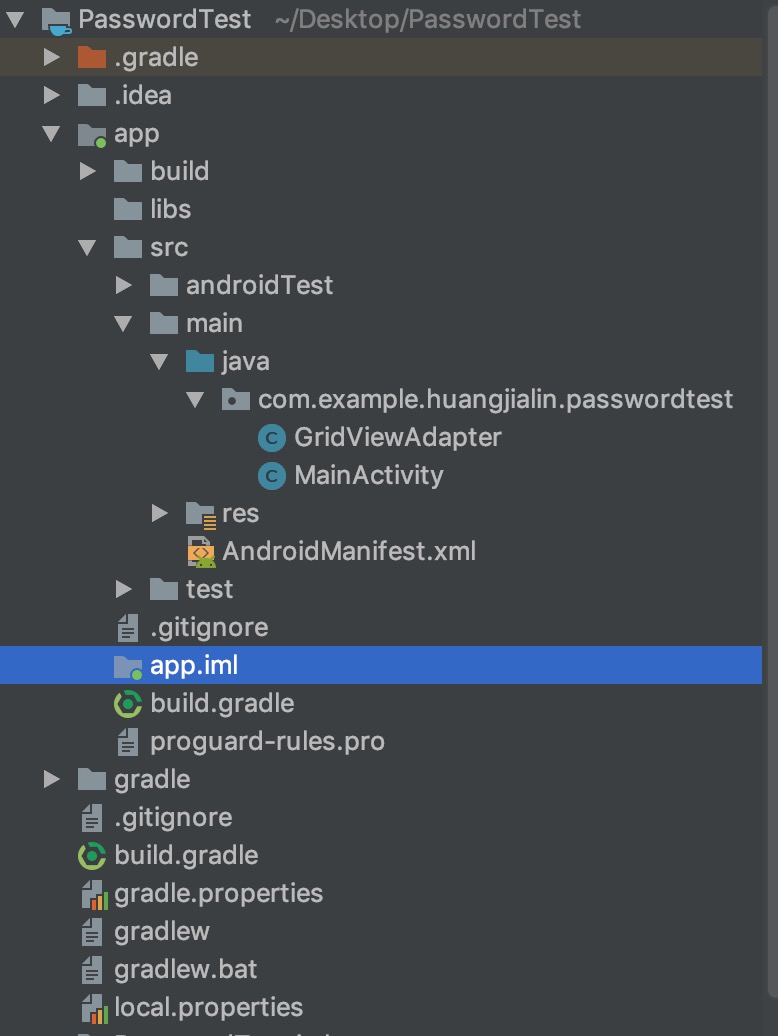Click the gradle.properties file icon
This screenshot has height=1036, width=778.
point(92,894)
